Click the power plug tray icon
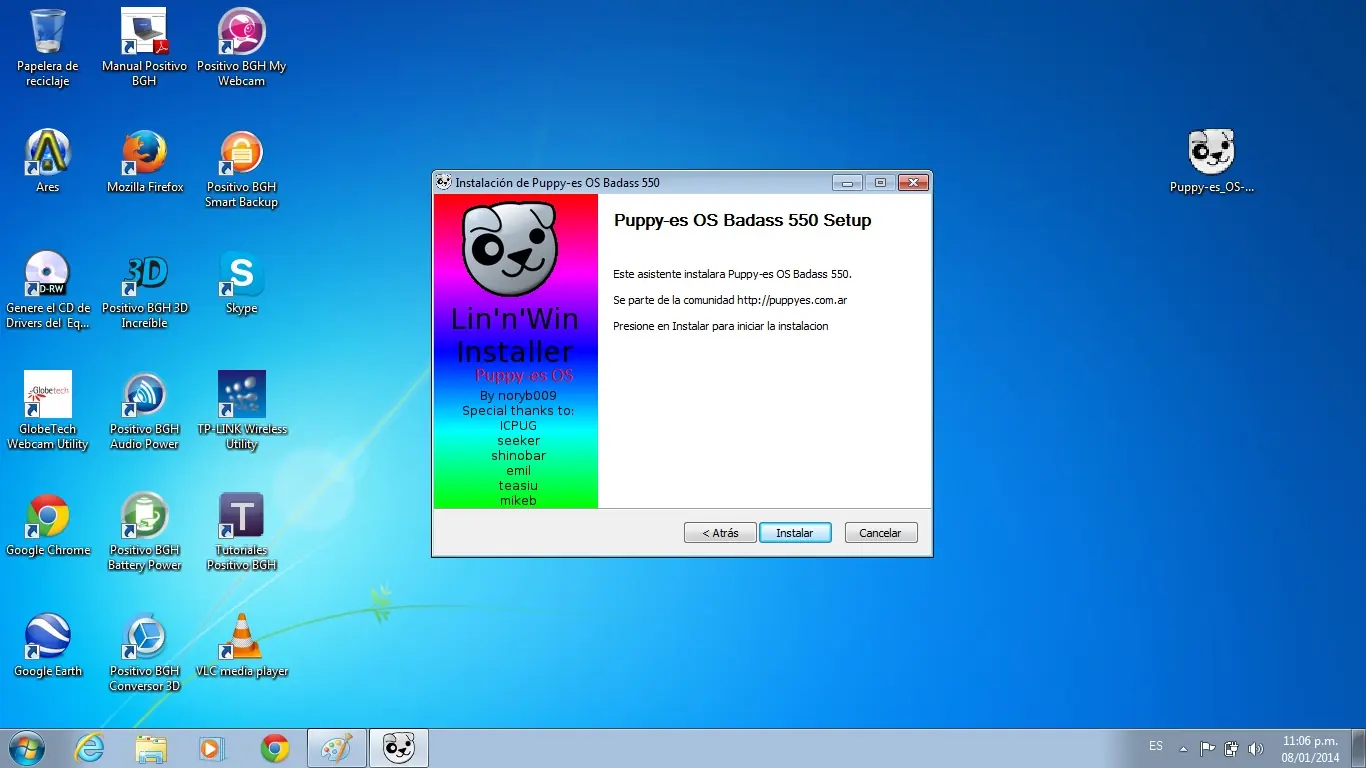This screenshot has height=768, width=1366. (x=1231, y=748)
